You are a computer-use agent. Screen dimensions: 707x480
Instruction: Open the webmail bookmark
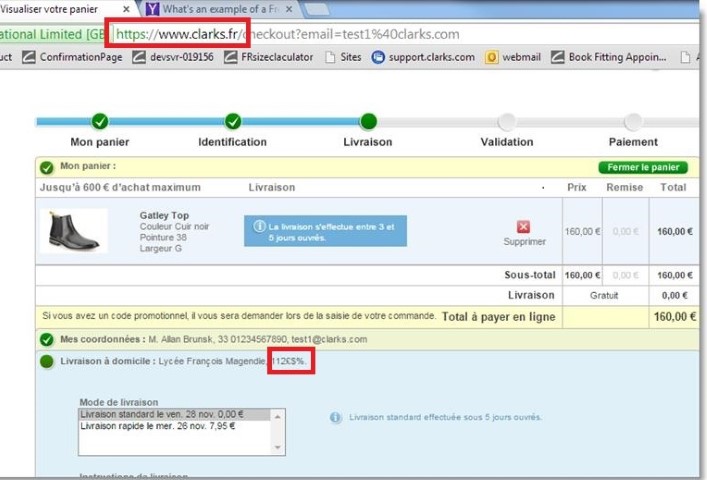pyautogui.click(x=513, y=57)
